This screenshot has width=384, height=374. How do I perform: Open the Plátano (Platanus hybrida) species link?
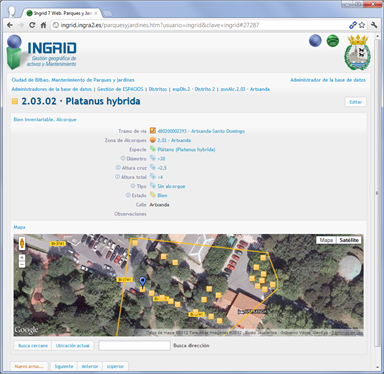(x=186, y=149)
